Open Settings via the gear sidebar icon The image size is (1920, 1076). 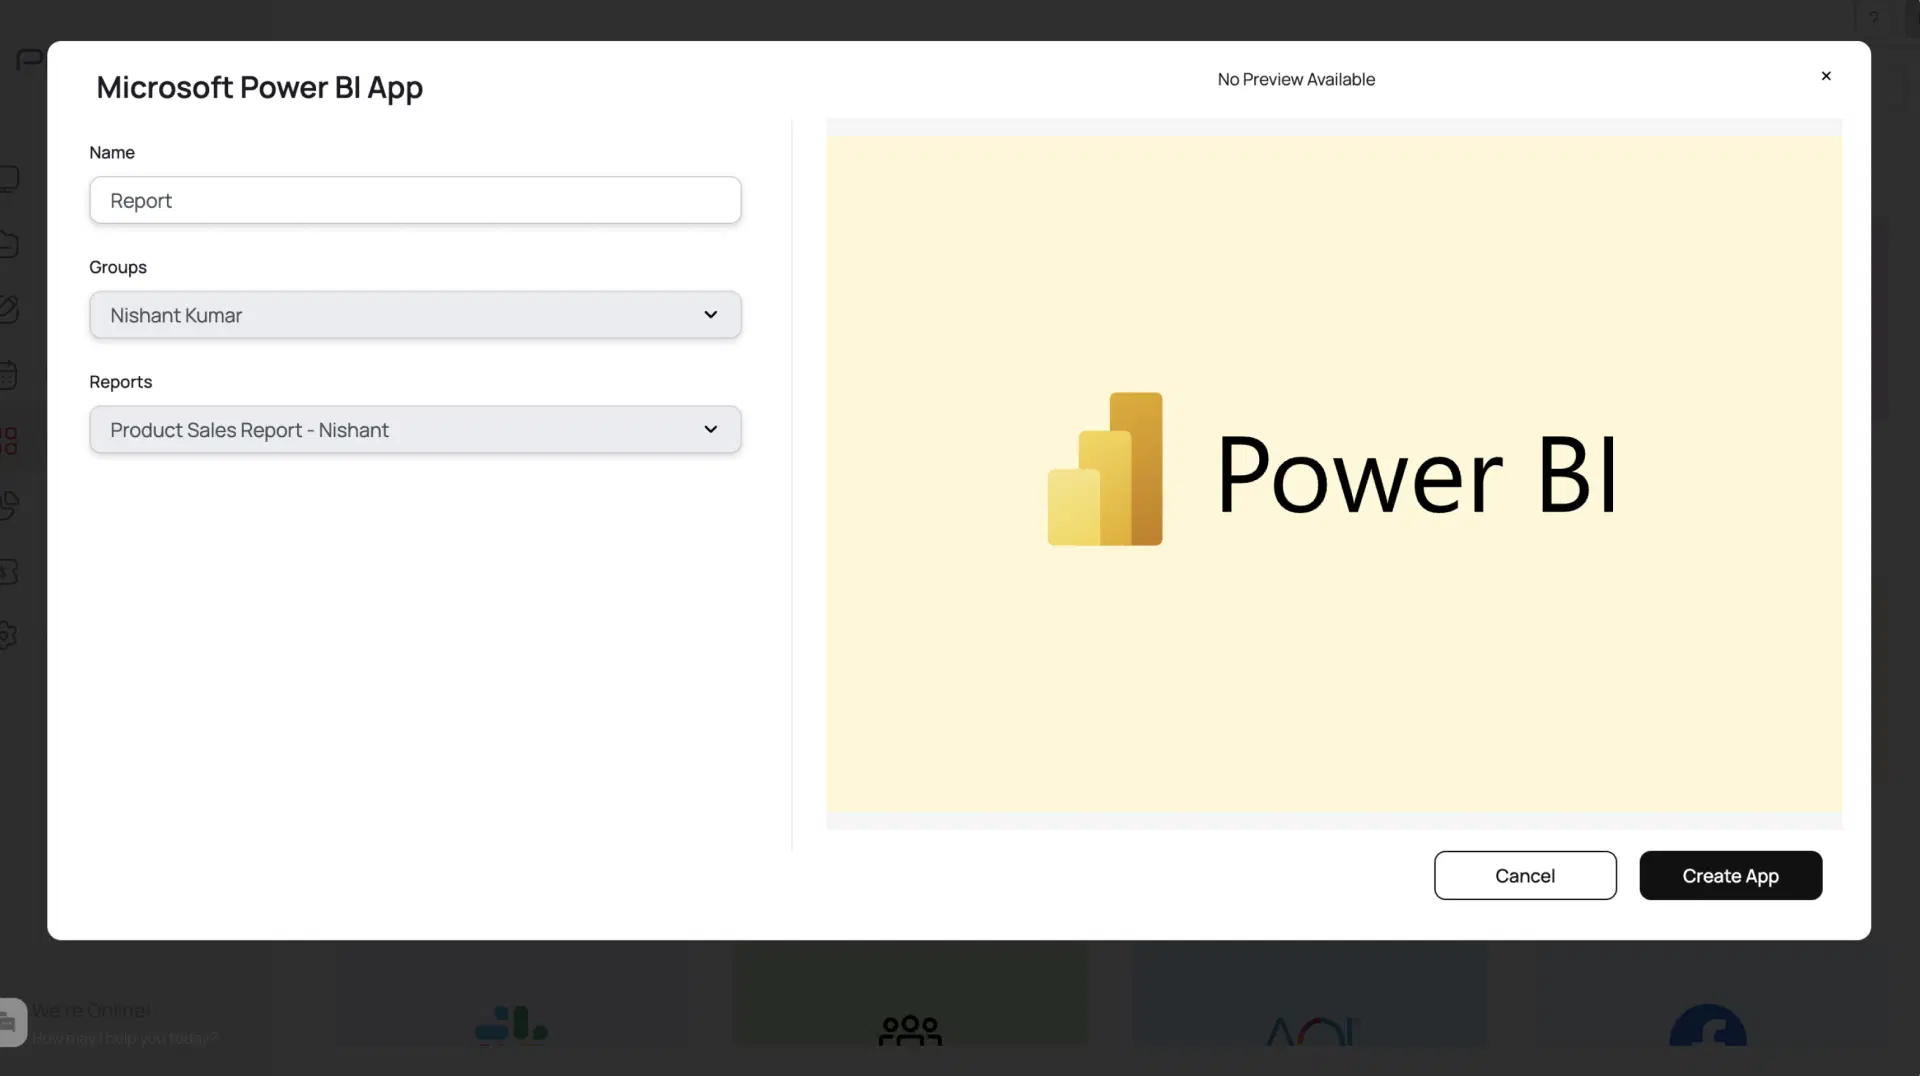[10, 636]
